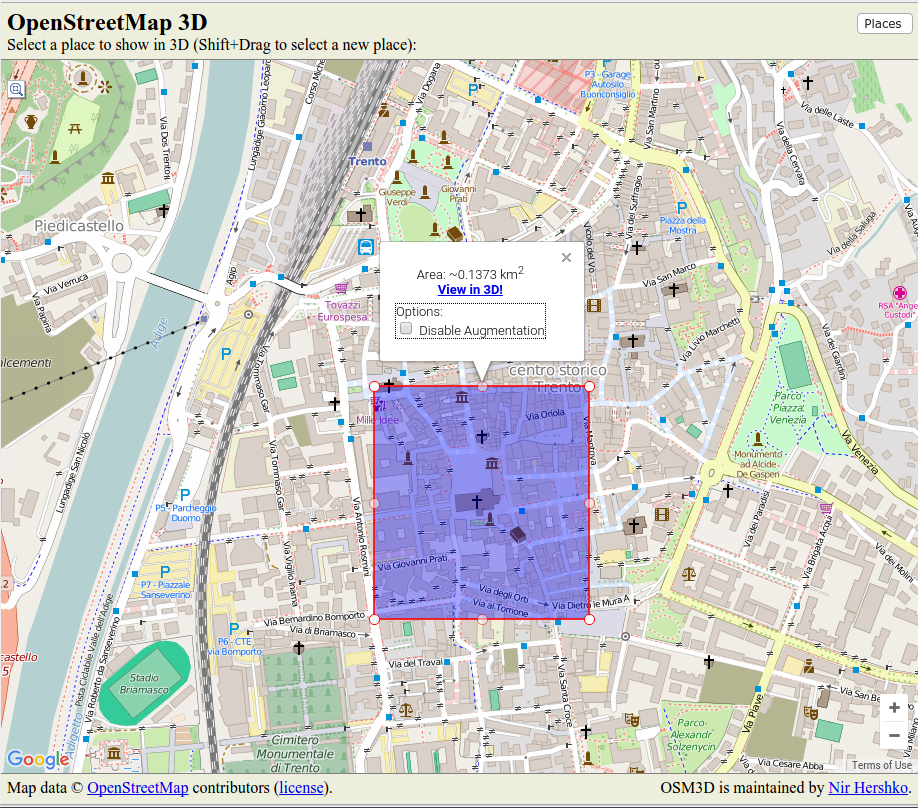Image resolution: width=918 pixels, height=808 pixels.
Task: Click the large parking P icon by Adige
Action: click(x=226, y=354)
